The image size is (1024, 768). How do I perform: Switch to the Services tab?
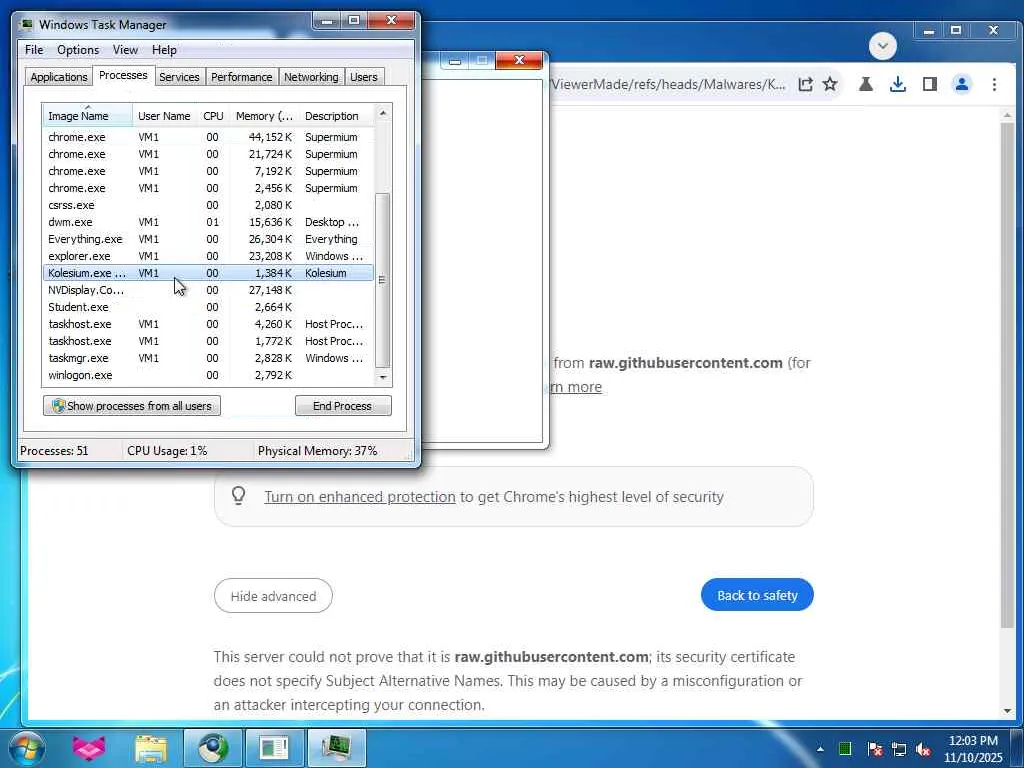[x=179, y=77]
